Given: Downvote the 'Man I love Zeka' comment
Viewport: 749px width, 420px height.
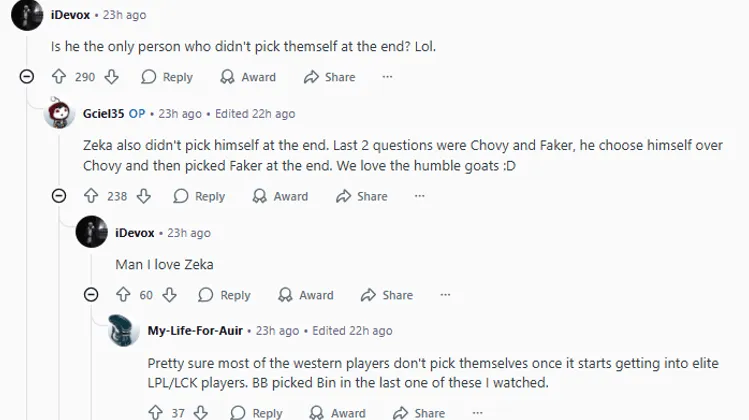Looking at the screenshot, I should (170, 295).
